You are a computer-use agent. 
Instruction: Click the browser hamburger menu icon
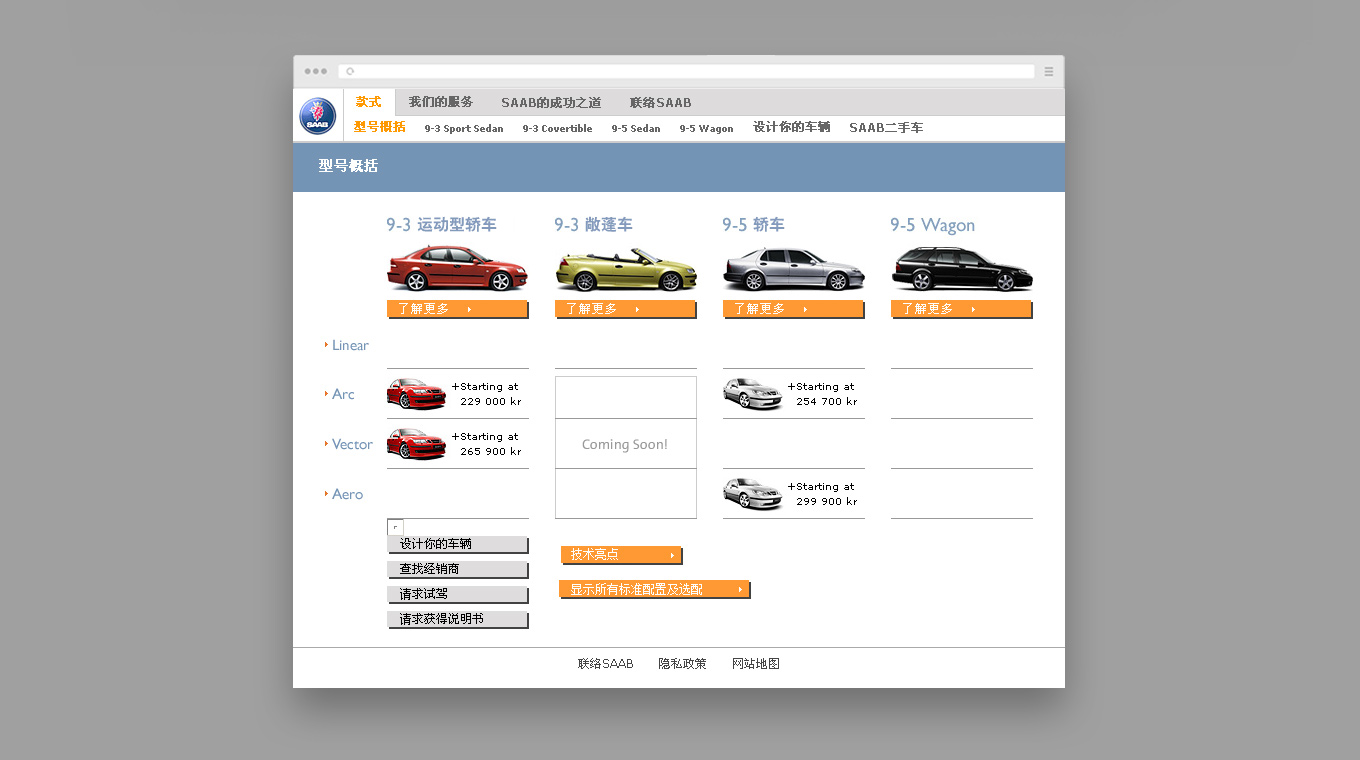click(x=1049, y=72)
